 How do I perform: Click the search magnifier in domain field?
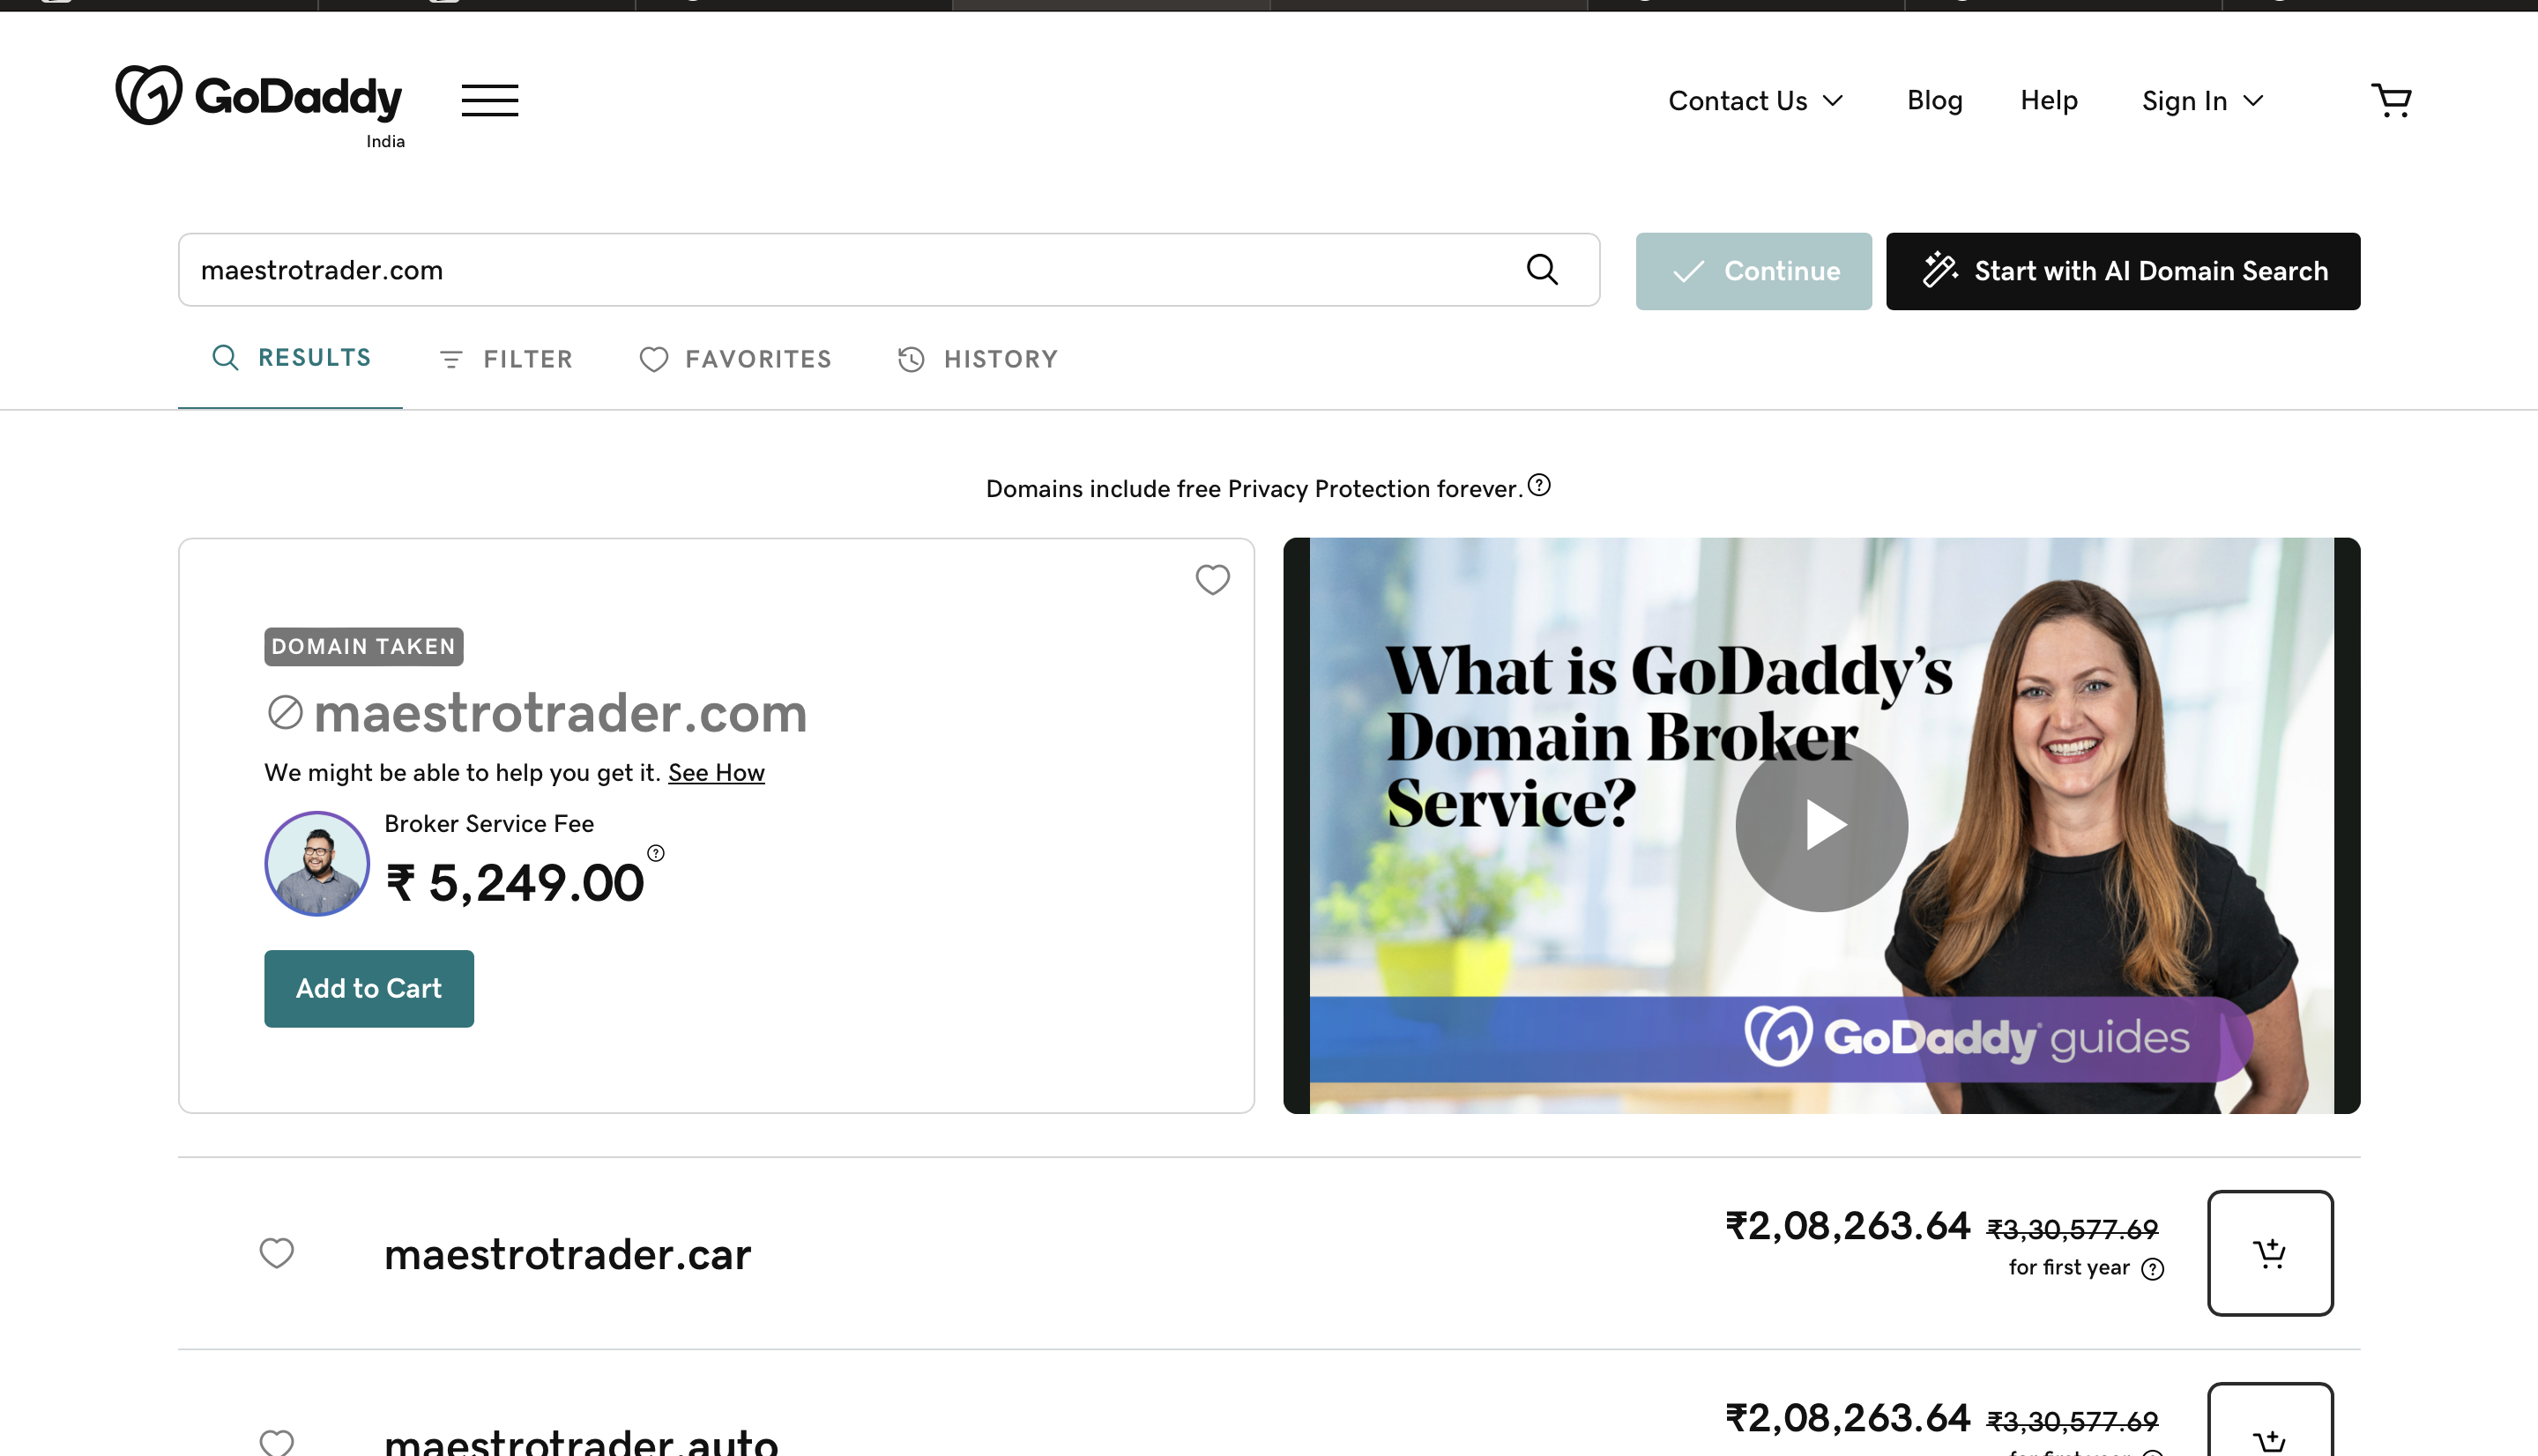point(1542,270)
